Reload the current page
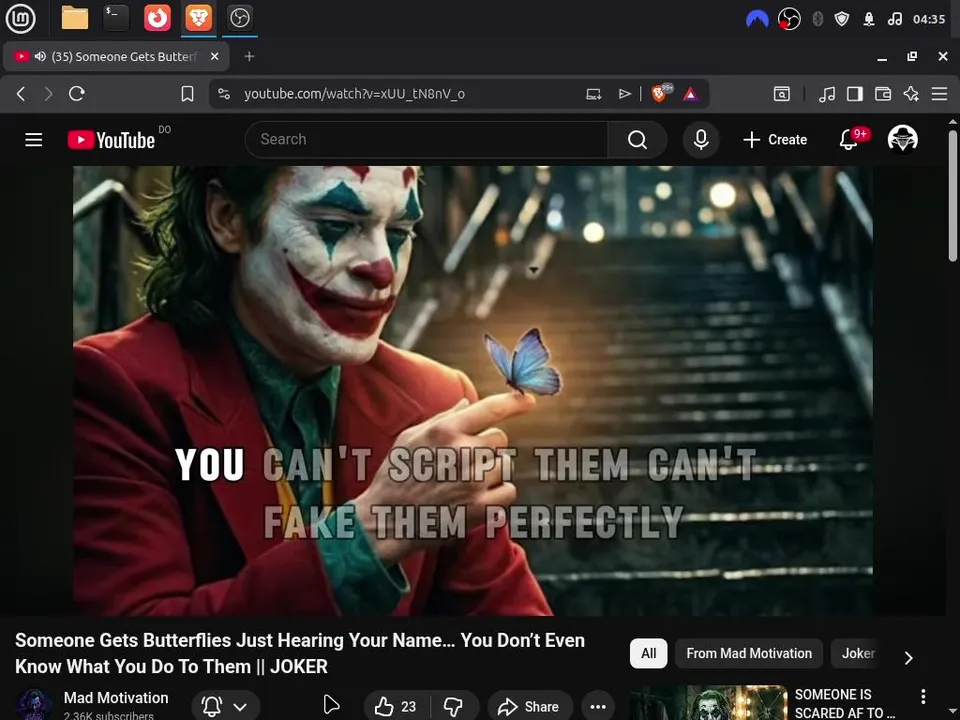Screen dimensions: 960x720 coord(77,94)
